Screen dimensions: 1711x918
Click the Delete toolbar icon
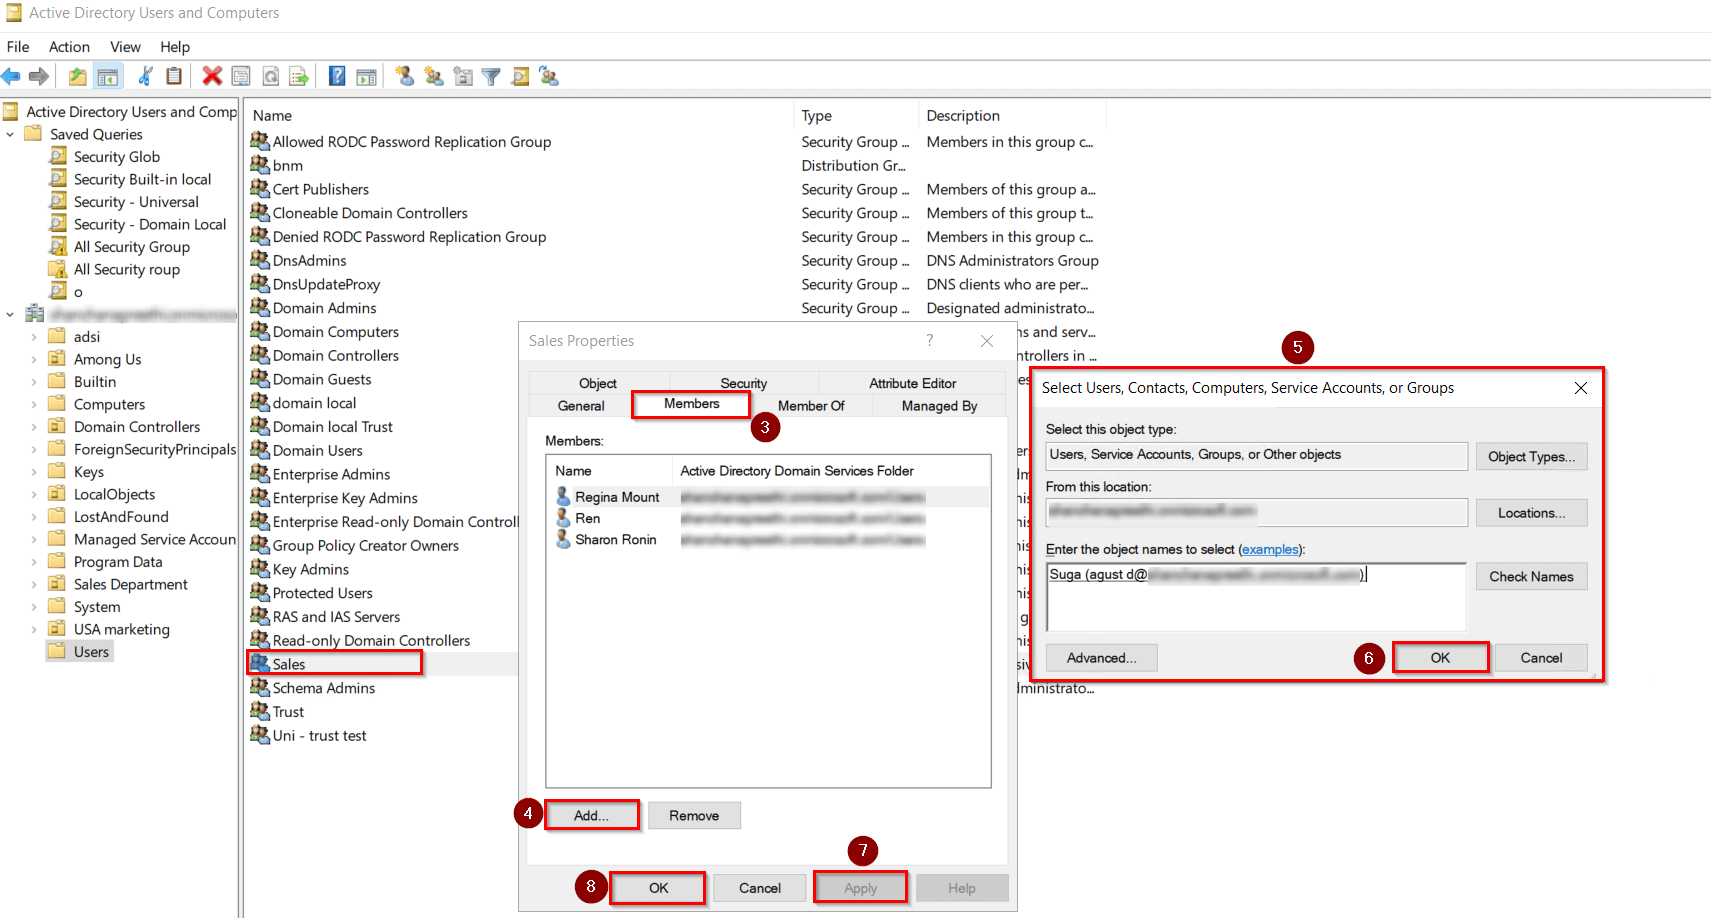211,76
